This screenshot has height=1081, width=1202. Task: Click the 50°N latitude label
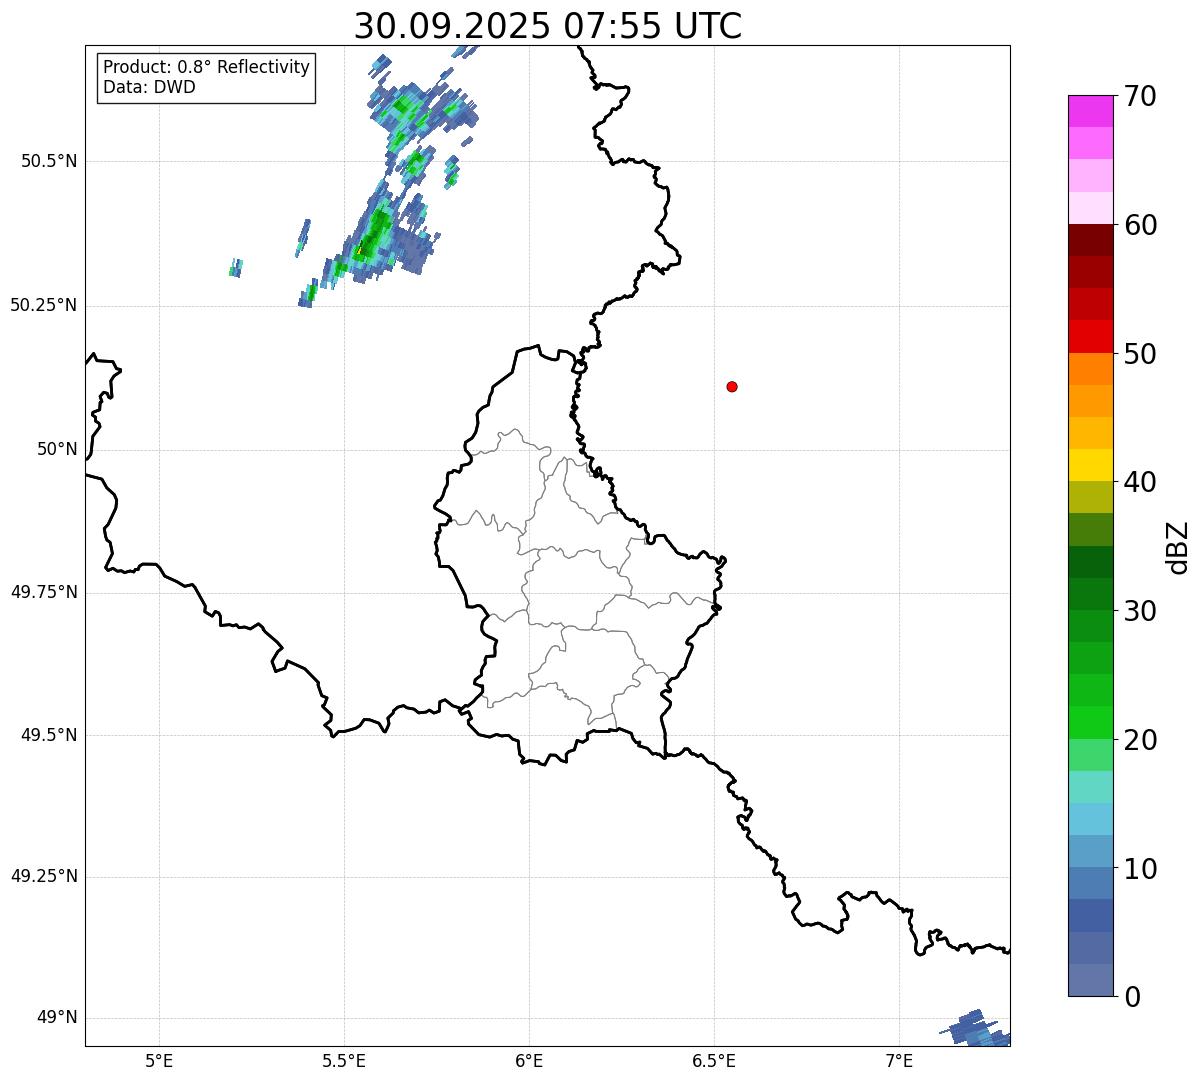coord(57,449)
